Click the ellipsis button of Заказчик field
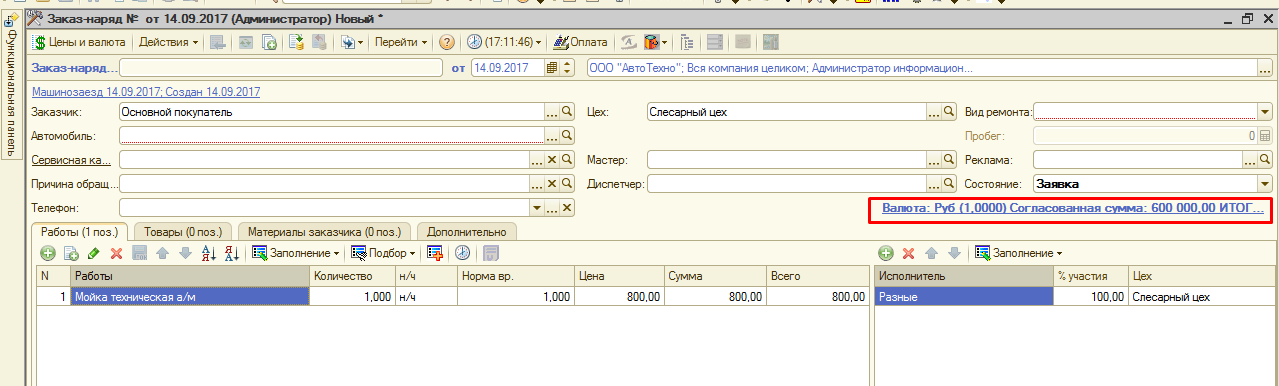The width and height of the screenshot is (1279, 386). 551,112
